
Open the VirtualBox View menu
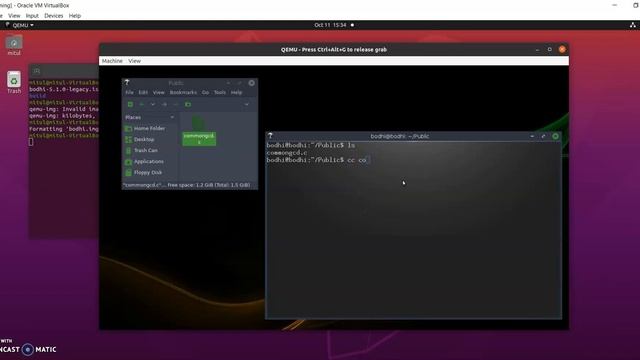(14, 16)
